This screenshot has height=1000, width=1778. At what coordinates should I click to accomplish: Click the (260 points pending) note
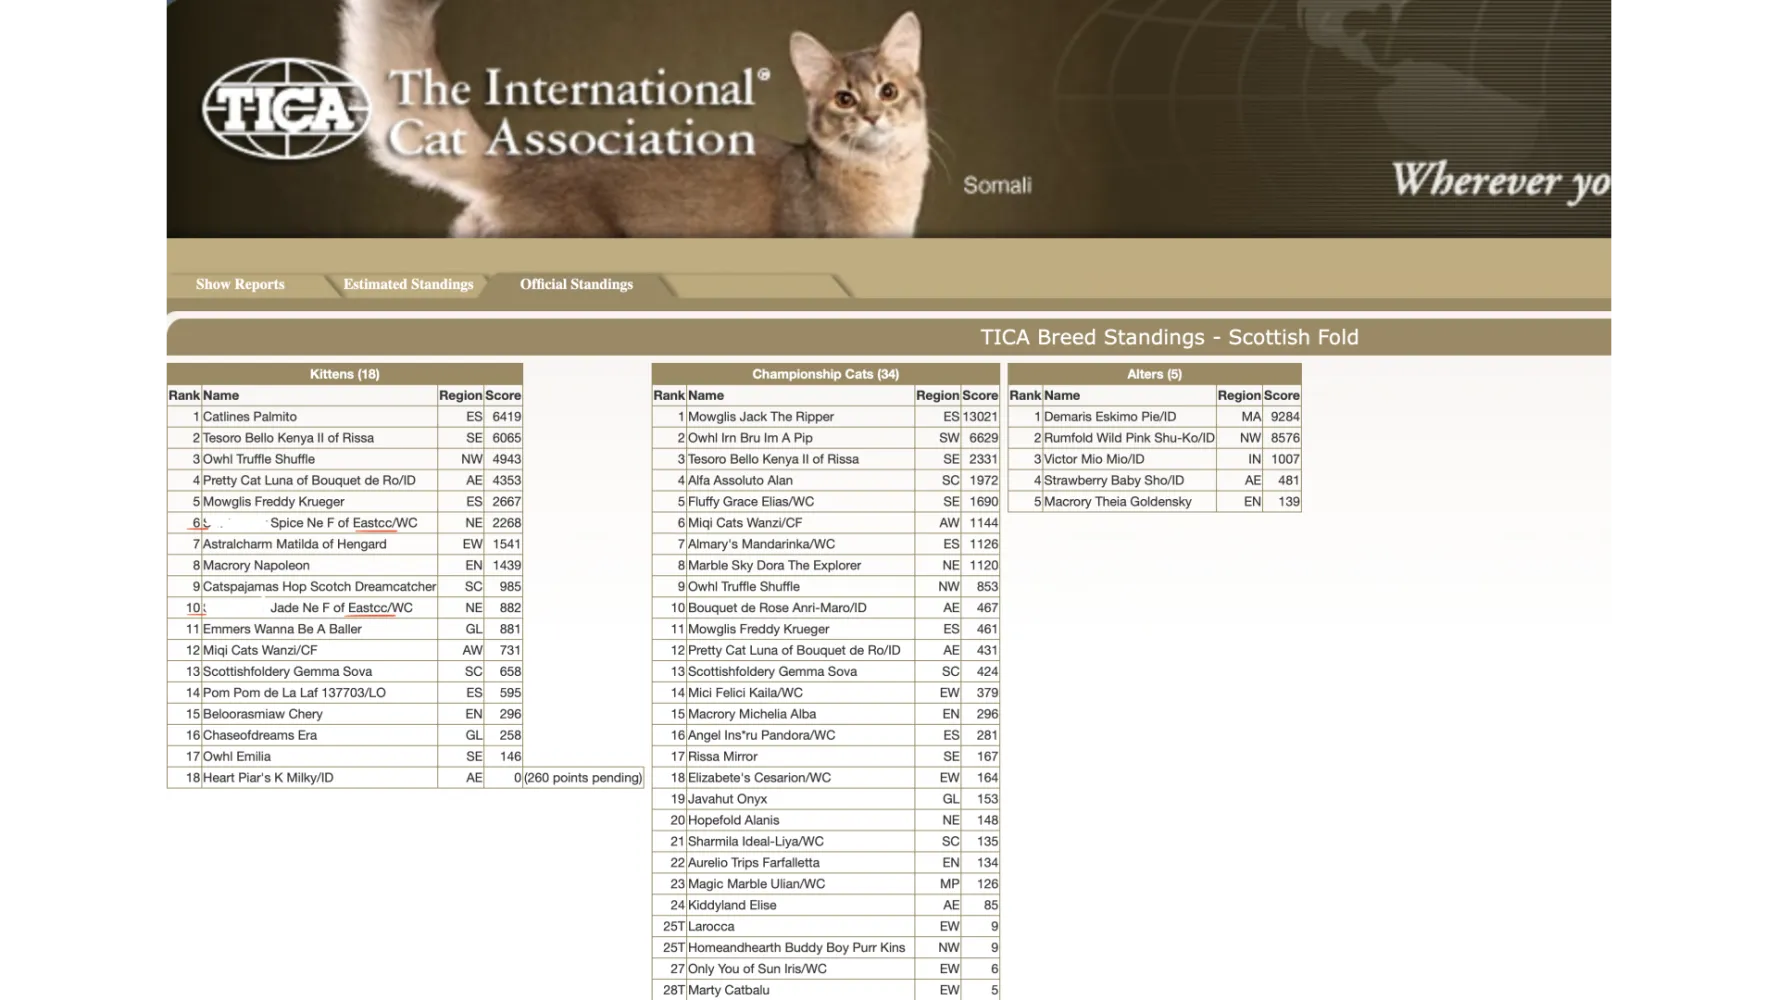click(x=583, y=778)
